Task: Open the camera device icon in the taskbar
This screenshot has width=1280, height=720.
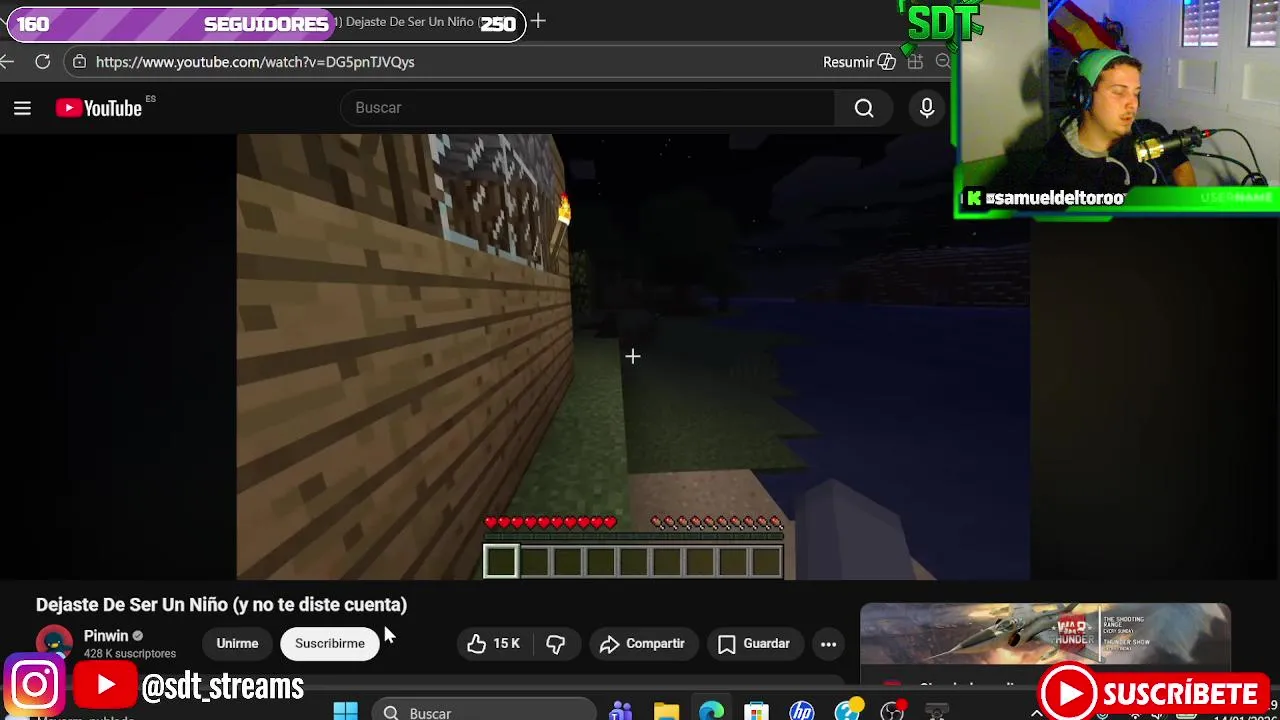Action: click(937, 712)
